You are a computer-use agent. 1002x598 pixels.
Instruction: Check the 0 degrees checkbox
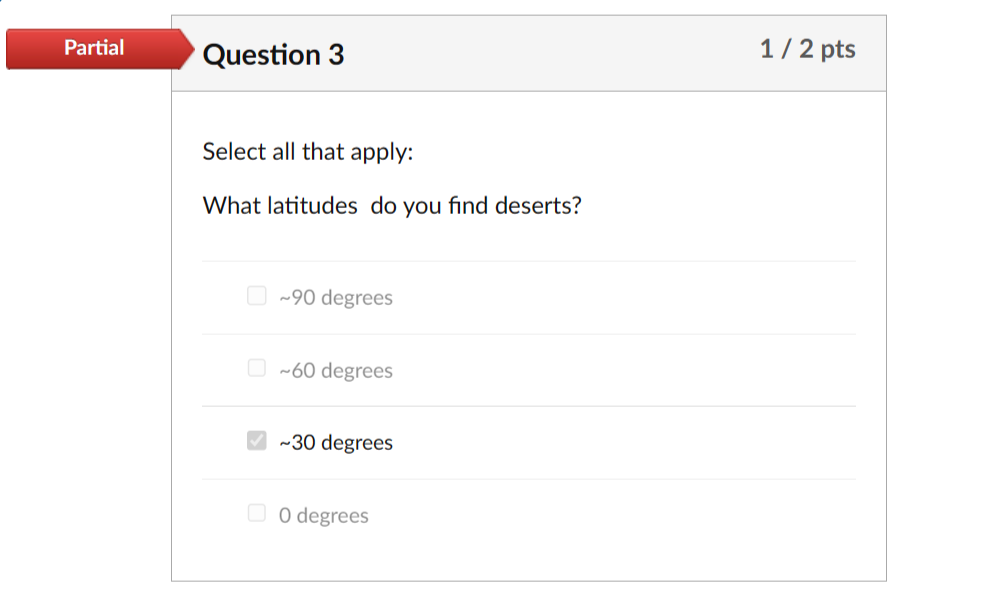click(257, 513)
